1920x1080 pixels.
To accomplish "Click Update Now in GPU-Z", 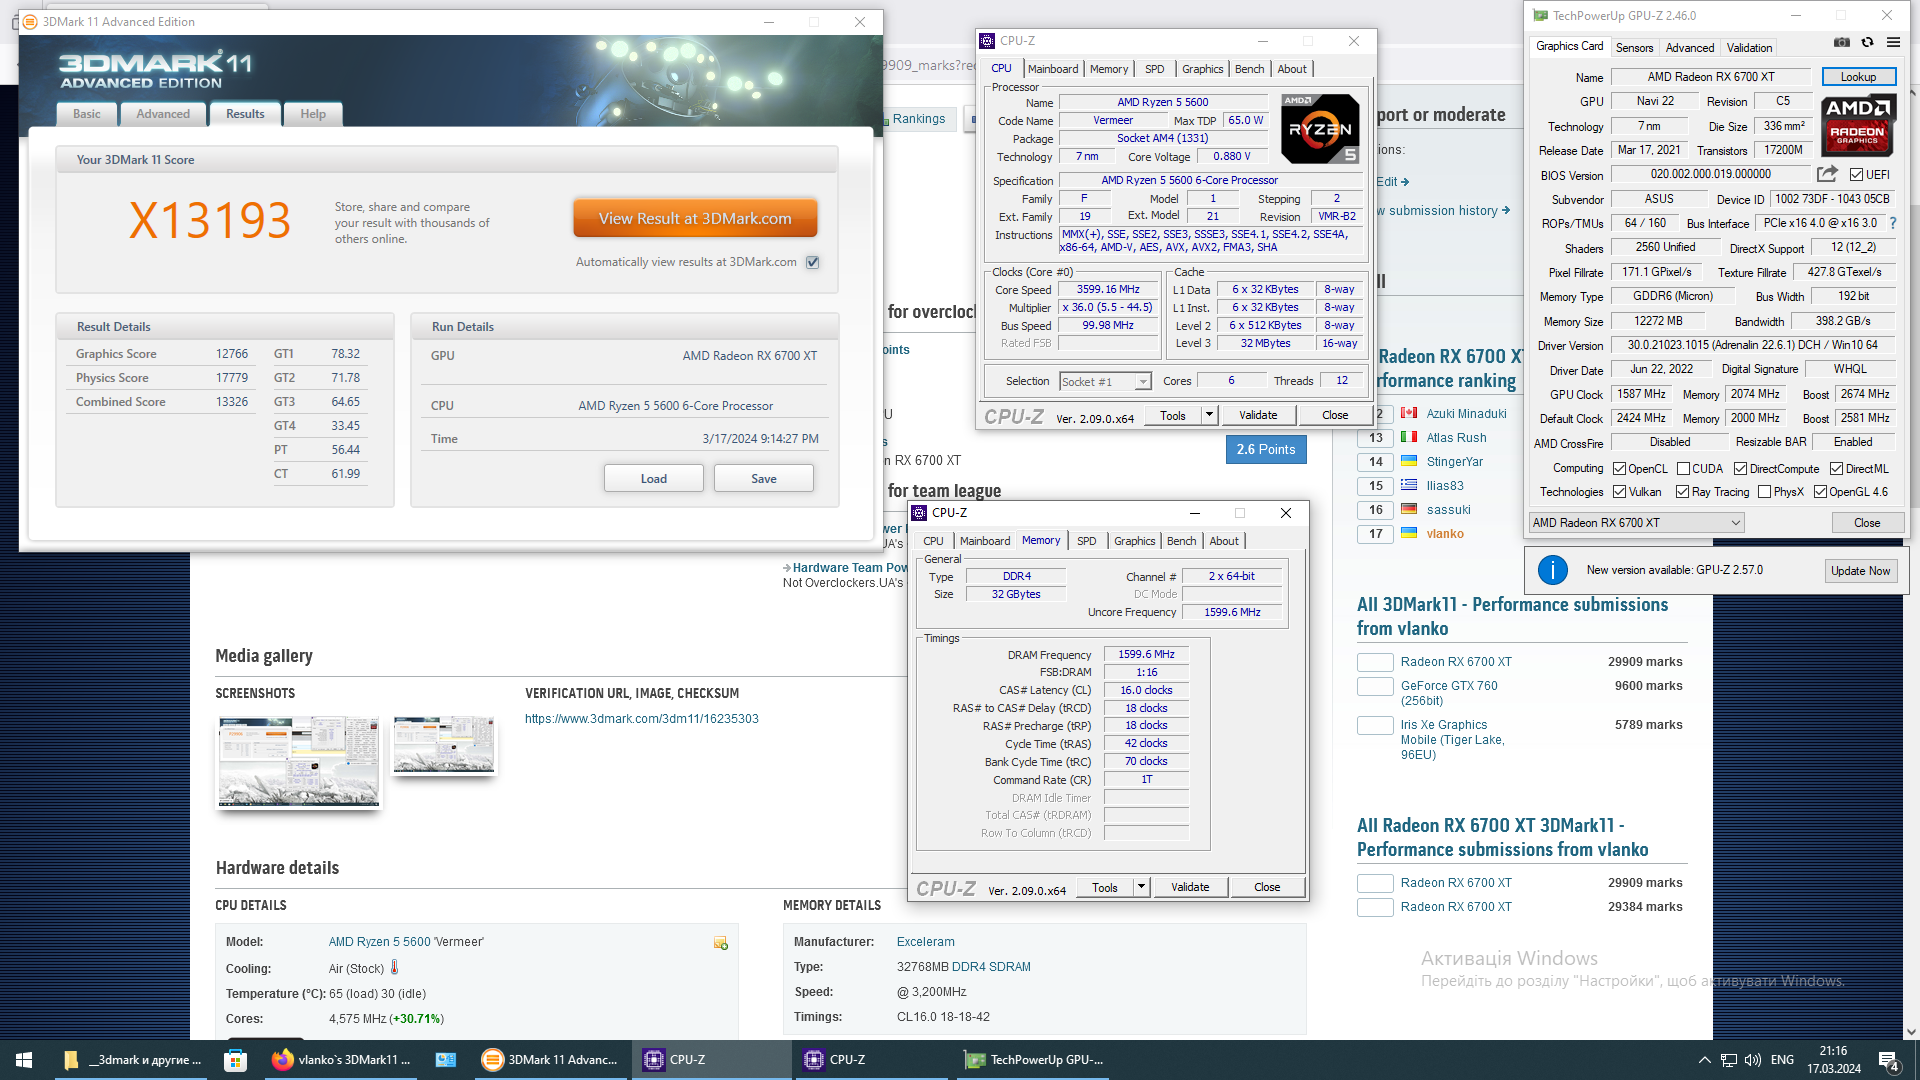I will point(1860,571).
